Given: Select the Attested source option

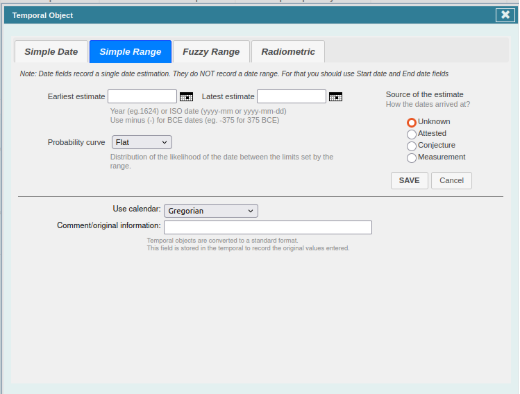Looking at the screenshot, I should pyautogui.click(x=412, y=134).
